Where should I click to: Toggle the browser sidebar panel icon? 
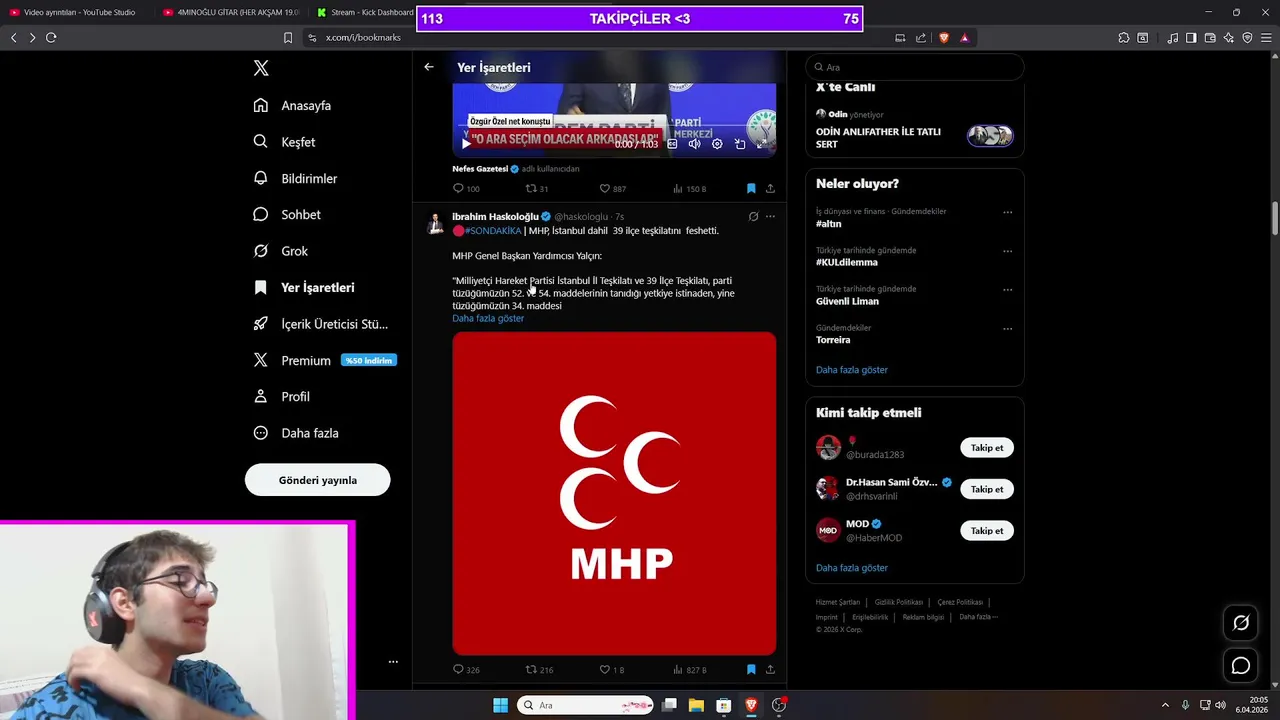click(1191, 38)
